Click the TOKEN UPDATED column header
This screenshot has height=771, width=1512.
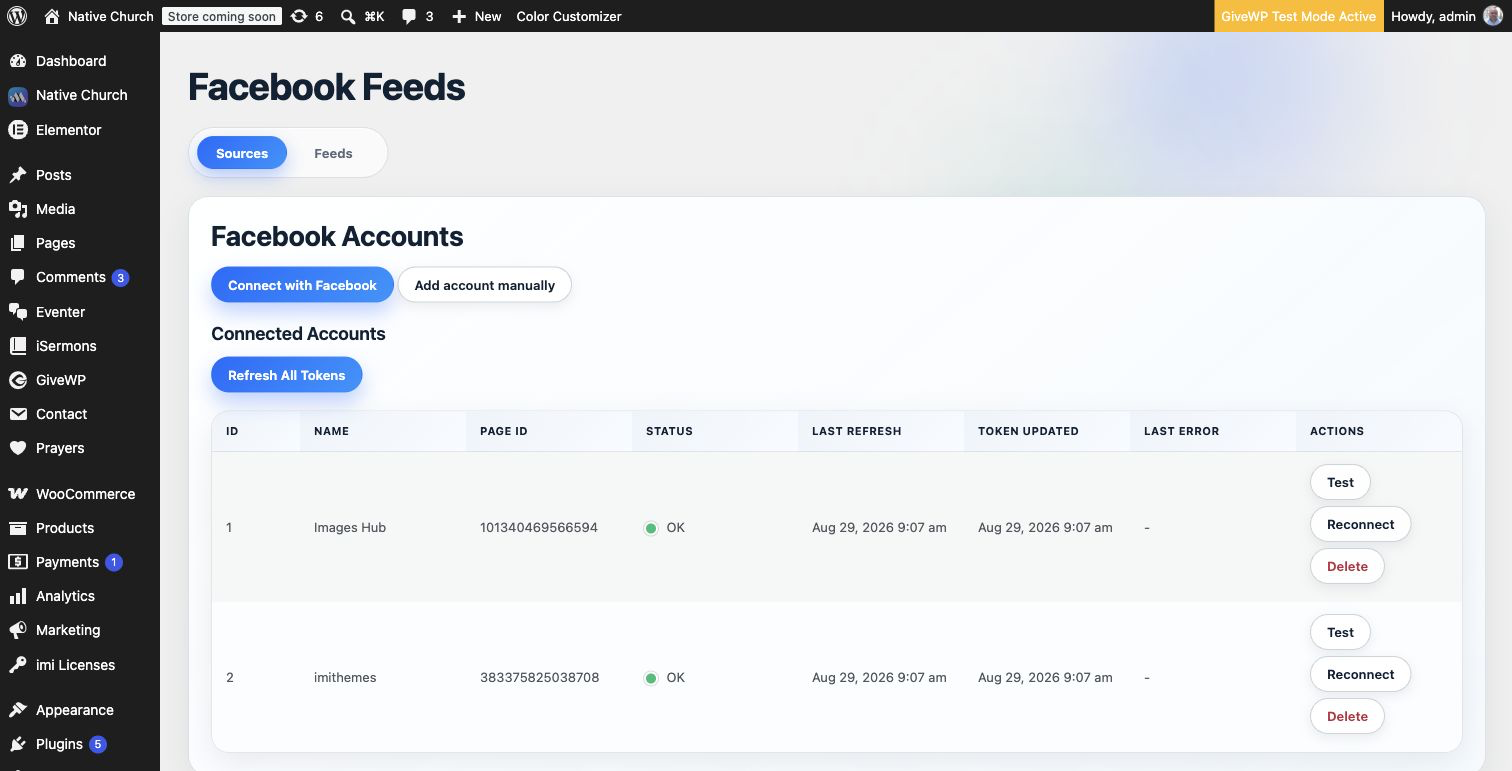click(1028, 431)
